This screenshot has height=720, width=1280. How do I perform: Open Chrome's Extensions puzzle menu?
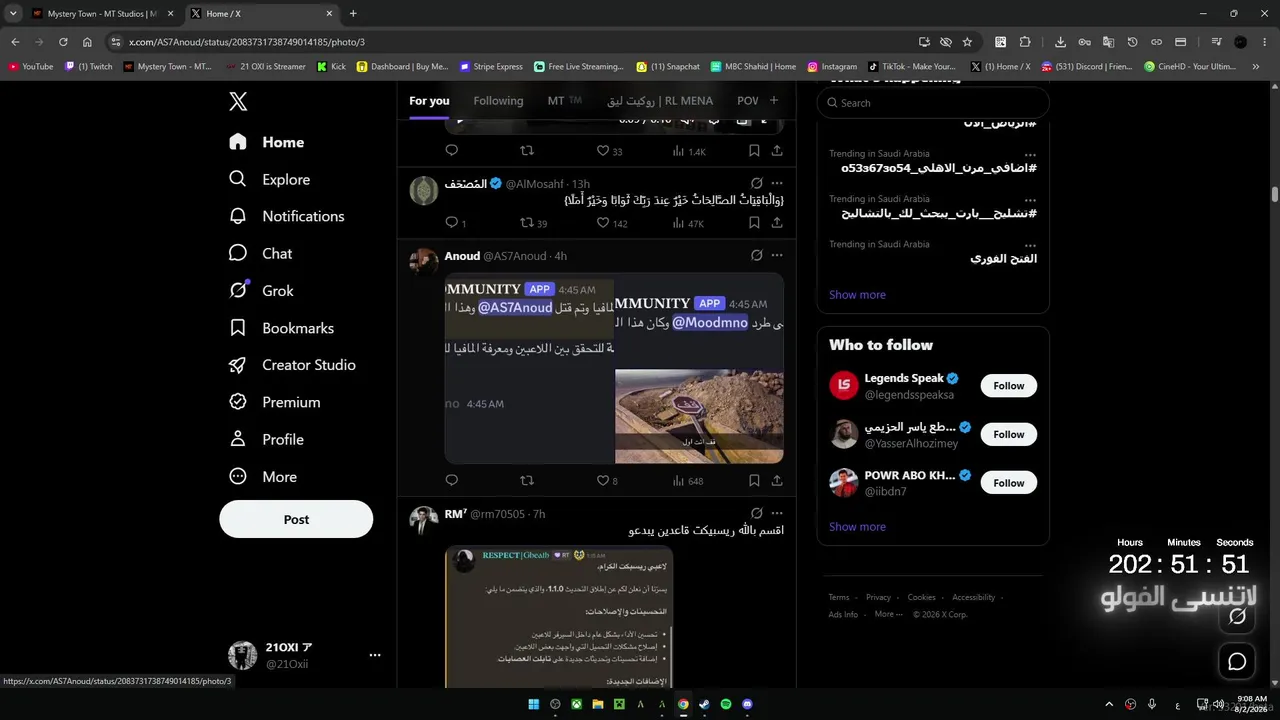(x=1025, y=42)
